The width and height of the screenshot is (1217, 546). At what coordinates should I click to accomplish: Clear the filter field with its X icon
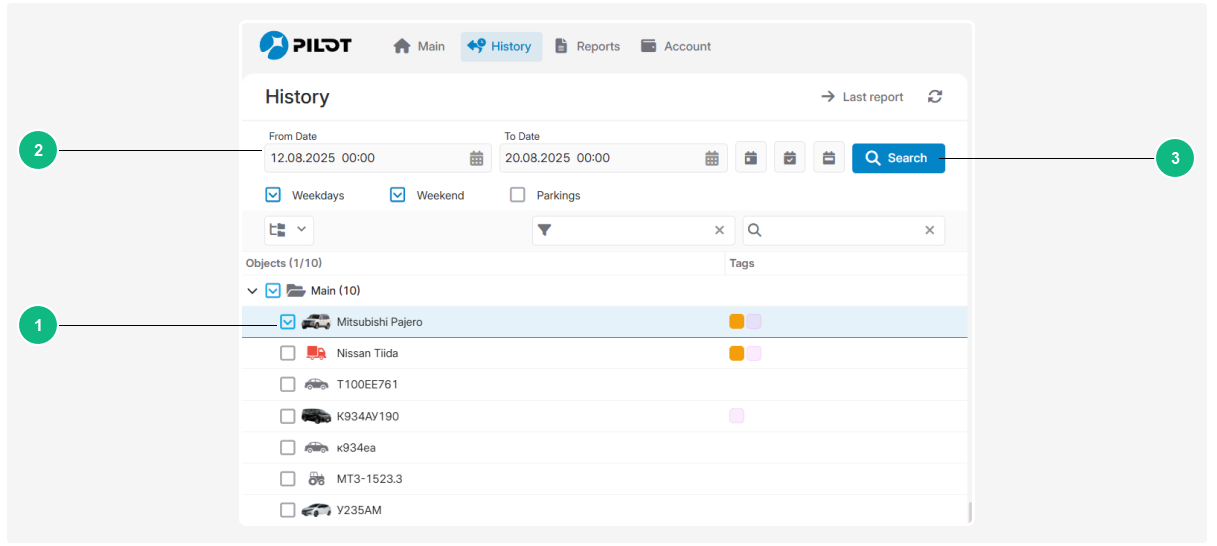[x=719, y=230]
